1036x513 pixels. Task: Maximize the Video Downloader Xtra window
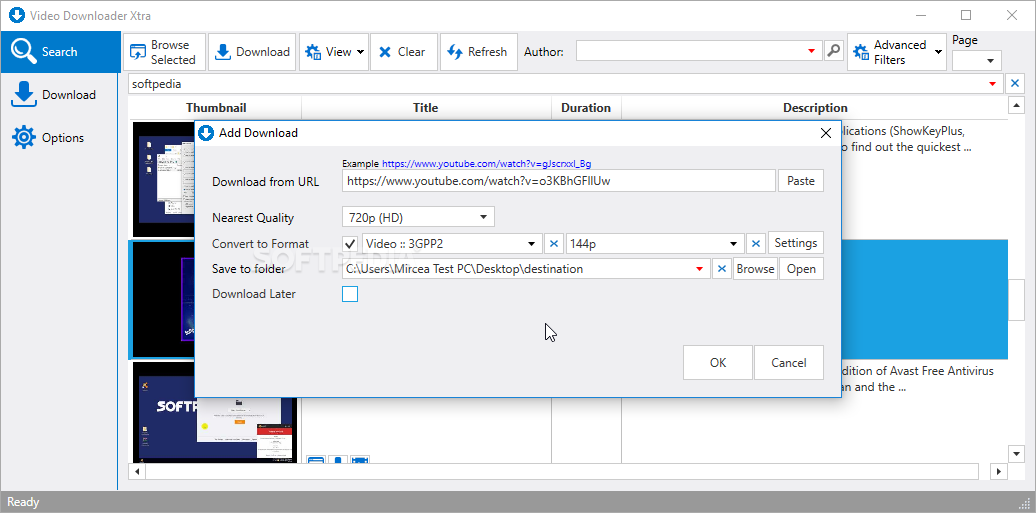[x=966, y=15]
